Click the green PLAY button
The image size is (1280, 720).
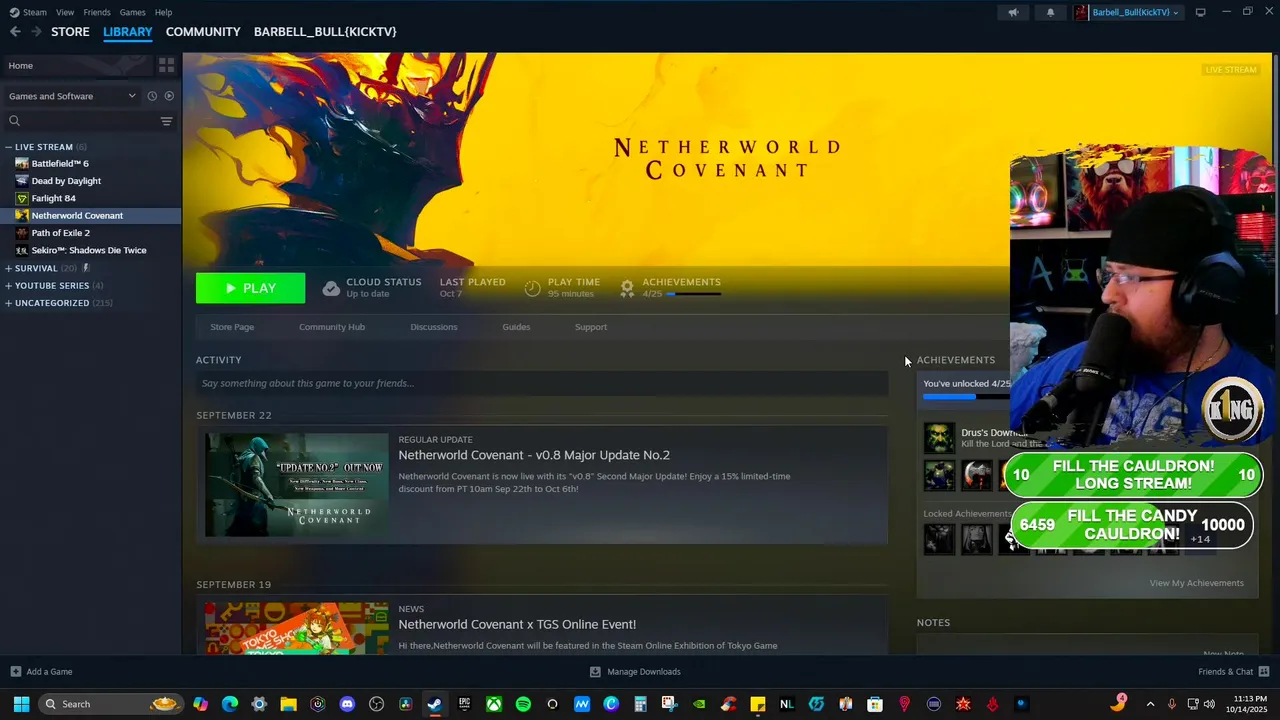[250, 288]
